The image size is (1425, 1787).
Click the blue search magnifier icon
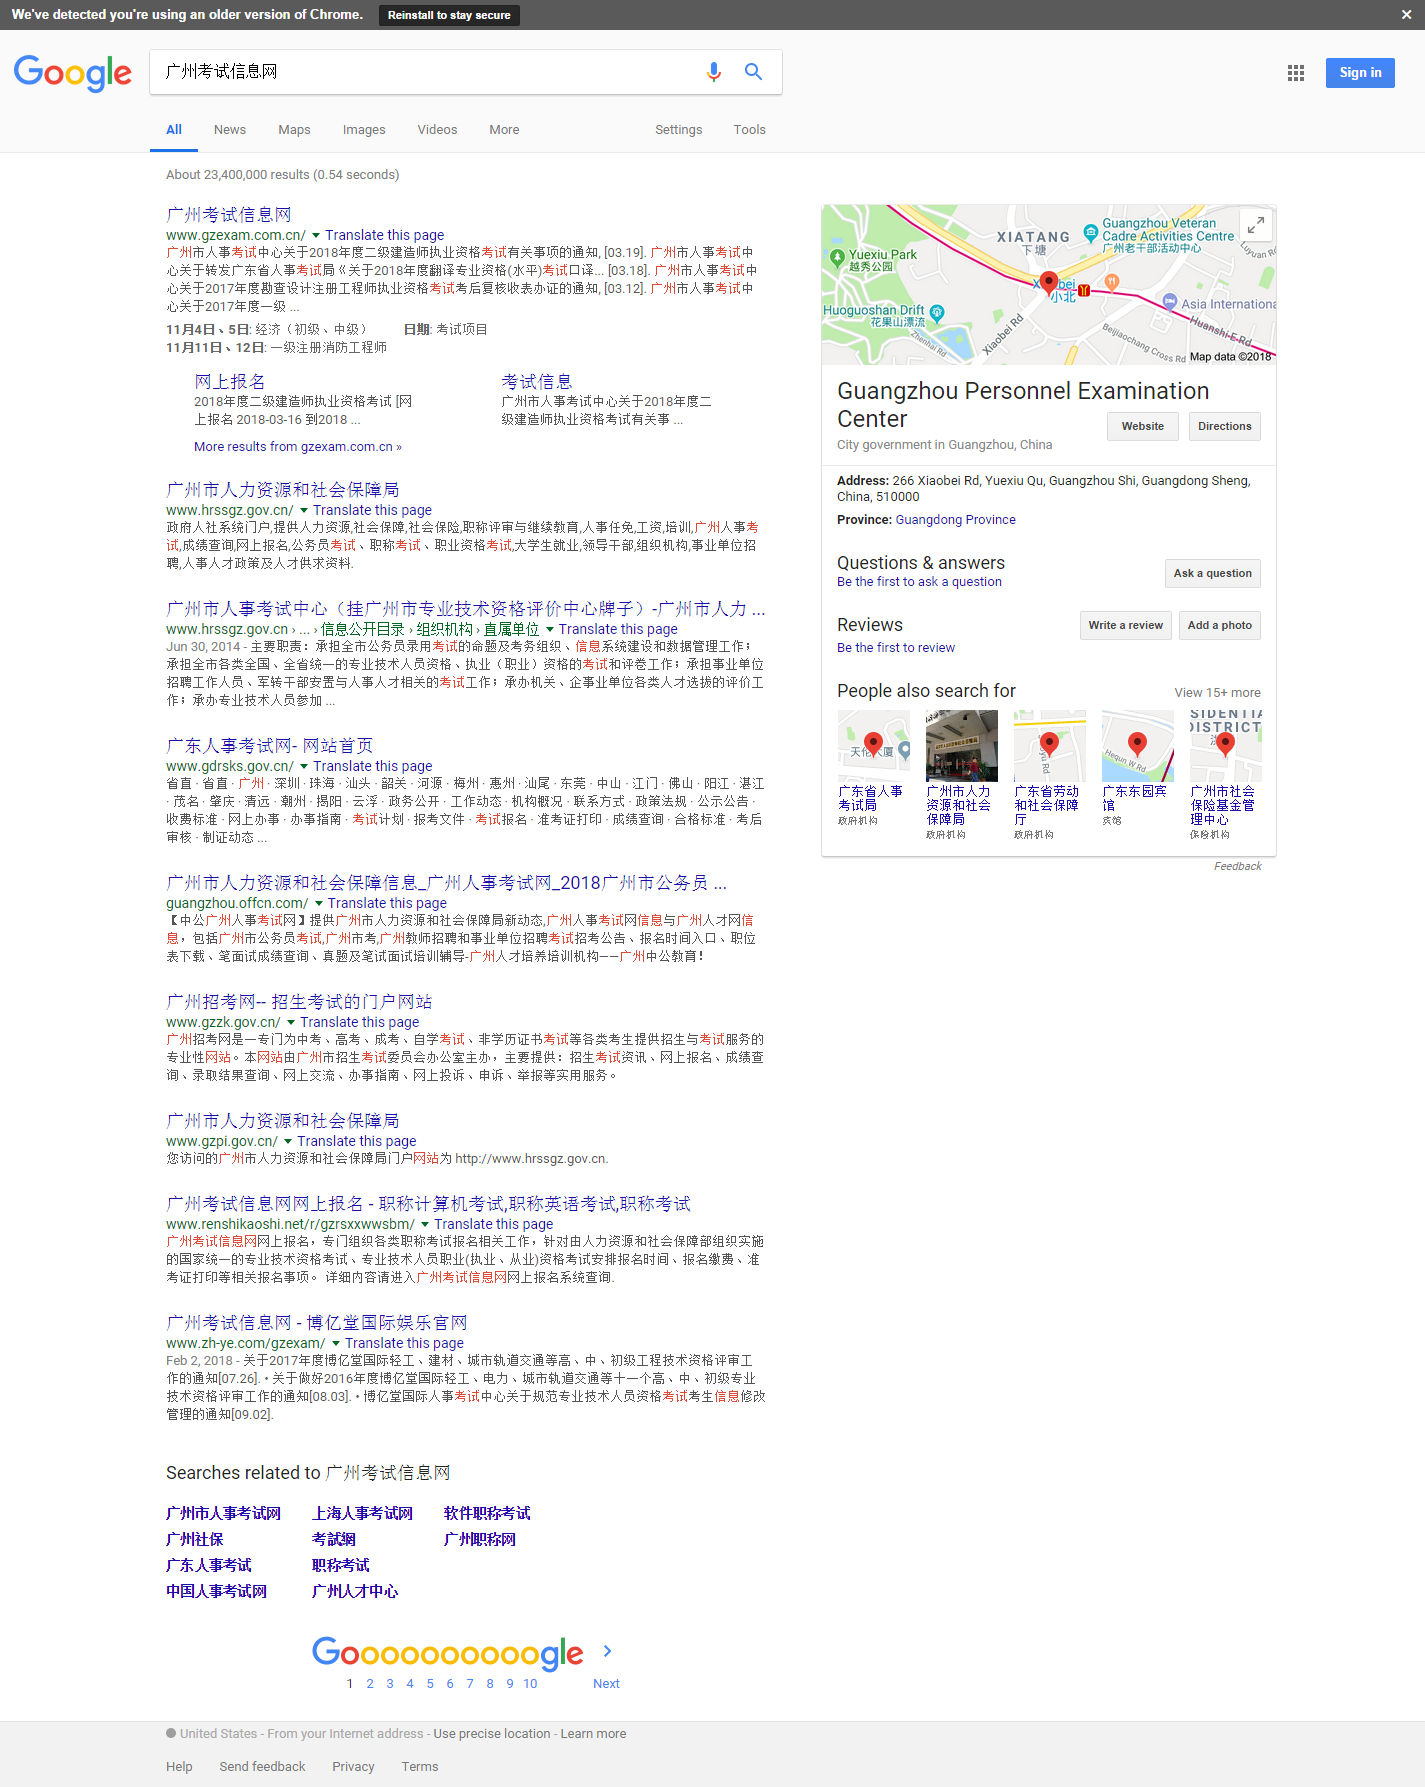click(753, 72)
